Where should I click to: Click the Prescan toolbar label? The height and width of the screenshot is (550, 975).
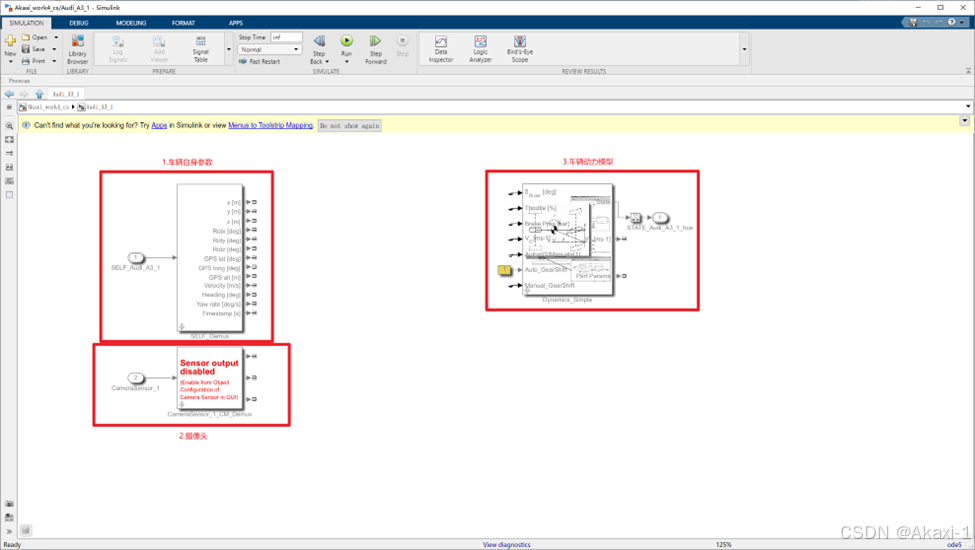(x=19, y=81)
